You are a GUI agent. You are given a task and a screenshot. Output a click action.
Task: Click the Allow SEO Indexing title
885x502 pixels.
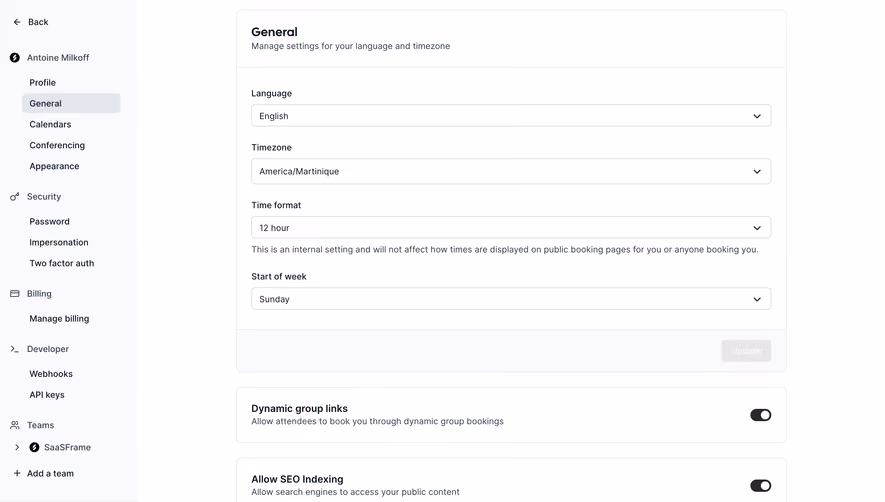point(297,479)
